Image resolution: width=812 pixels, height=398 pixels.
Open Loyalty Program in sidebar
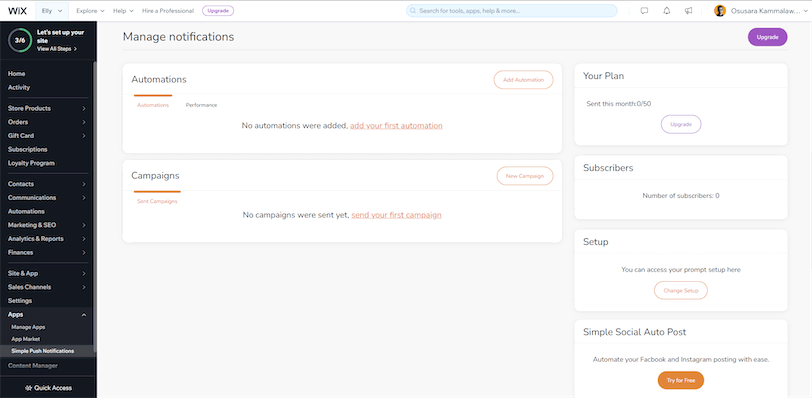31,163
